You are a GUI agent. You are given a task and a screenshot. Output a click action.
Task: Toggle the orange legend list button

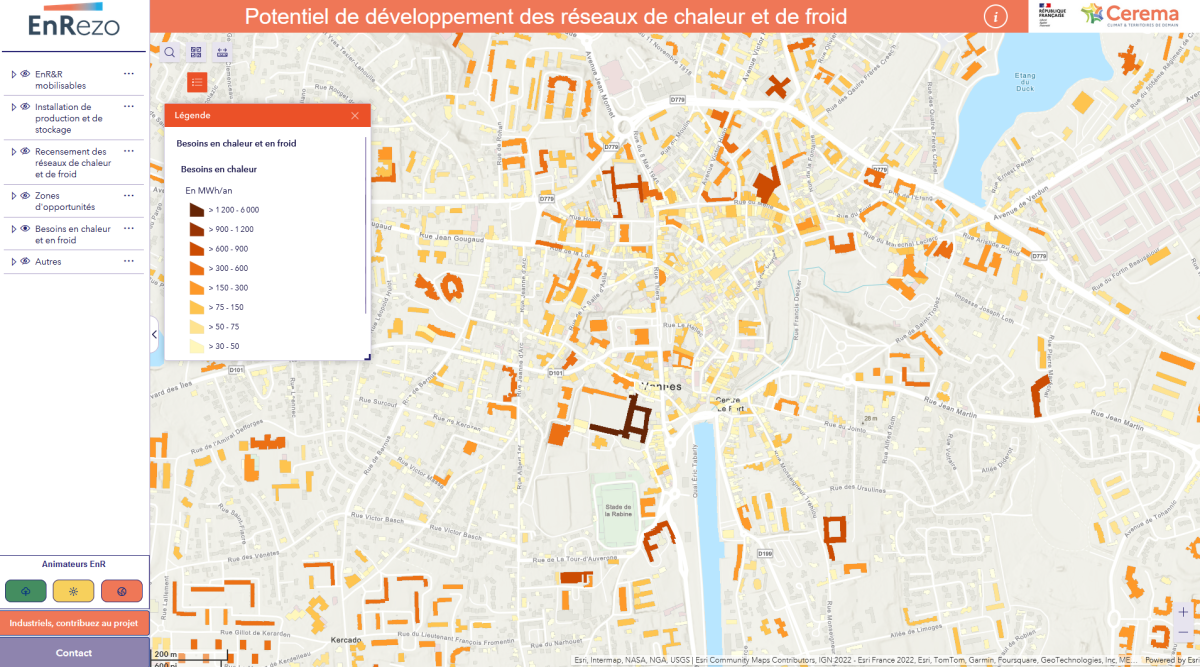tap(196, 82)
